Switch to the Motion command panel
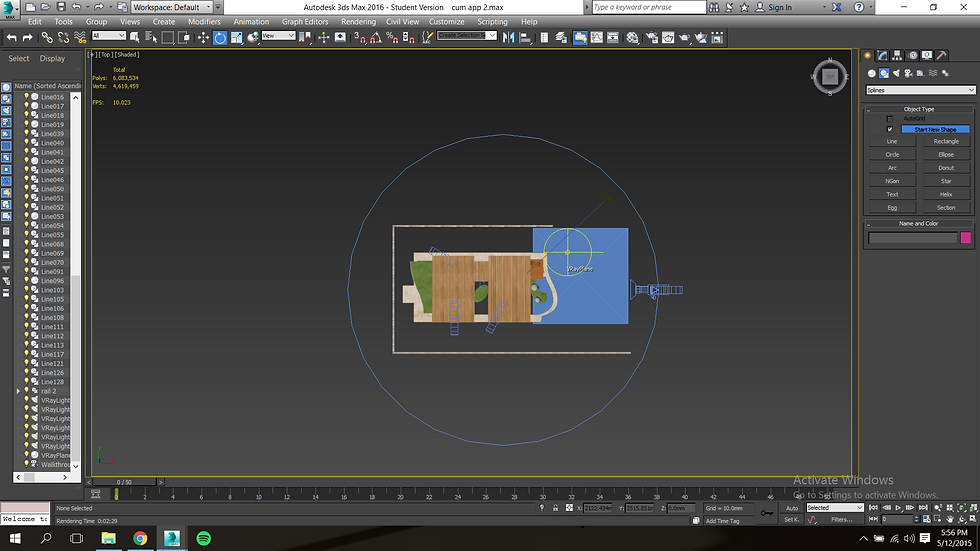Image resolution: width=980 pixels, height=551 pixels. 912,56
